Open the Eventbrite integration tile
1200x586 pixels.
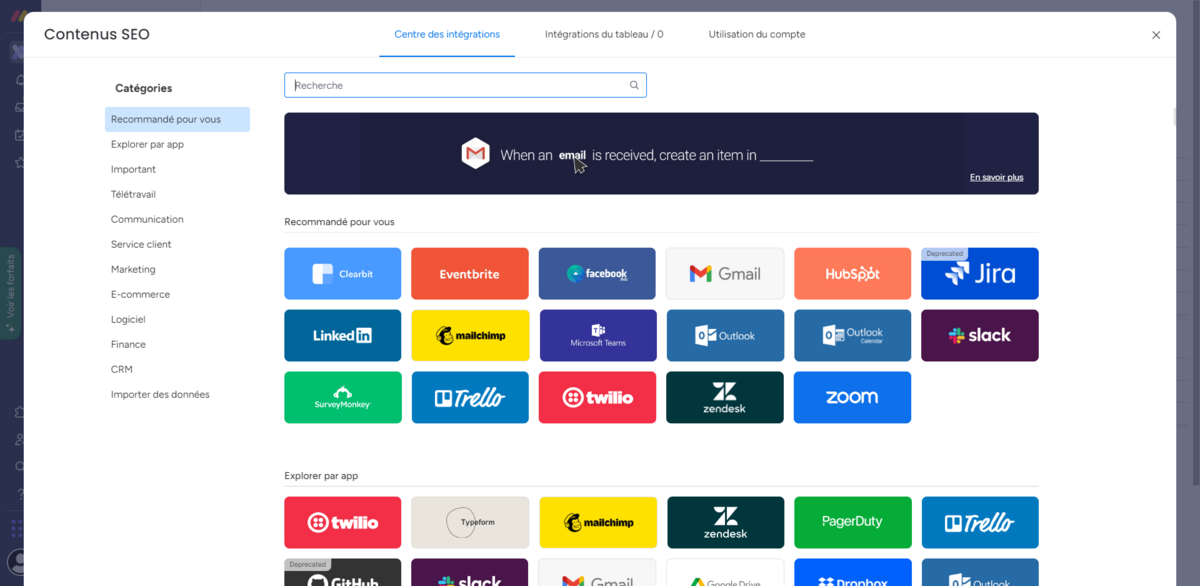point(470,274)
